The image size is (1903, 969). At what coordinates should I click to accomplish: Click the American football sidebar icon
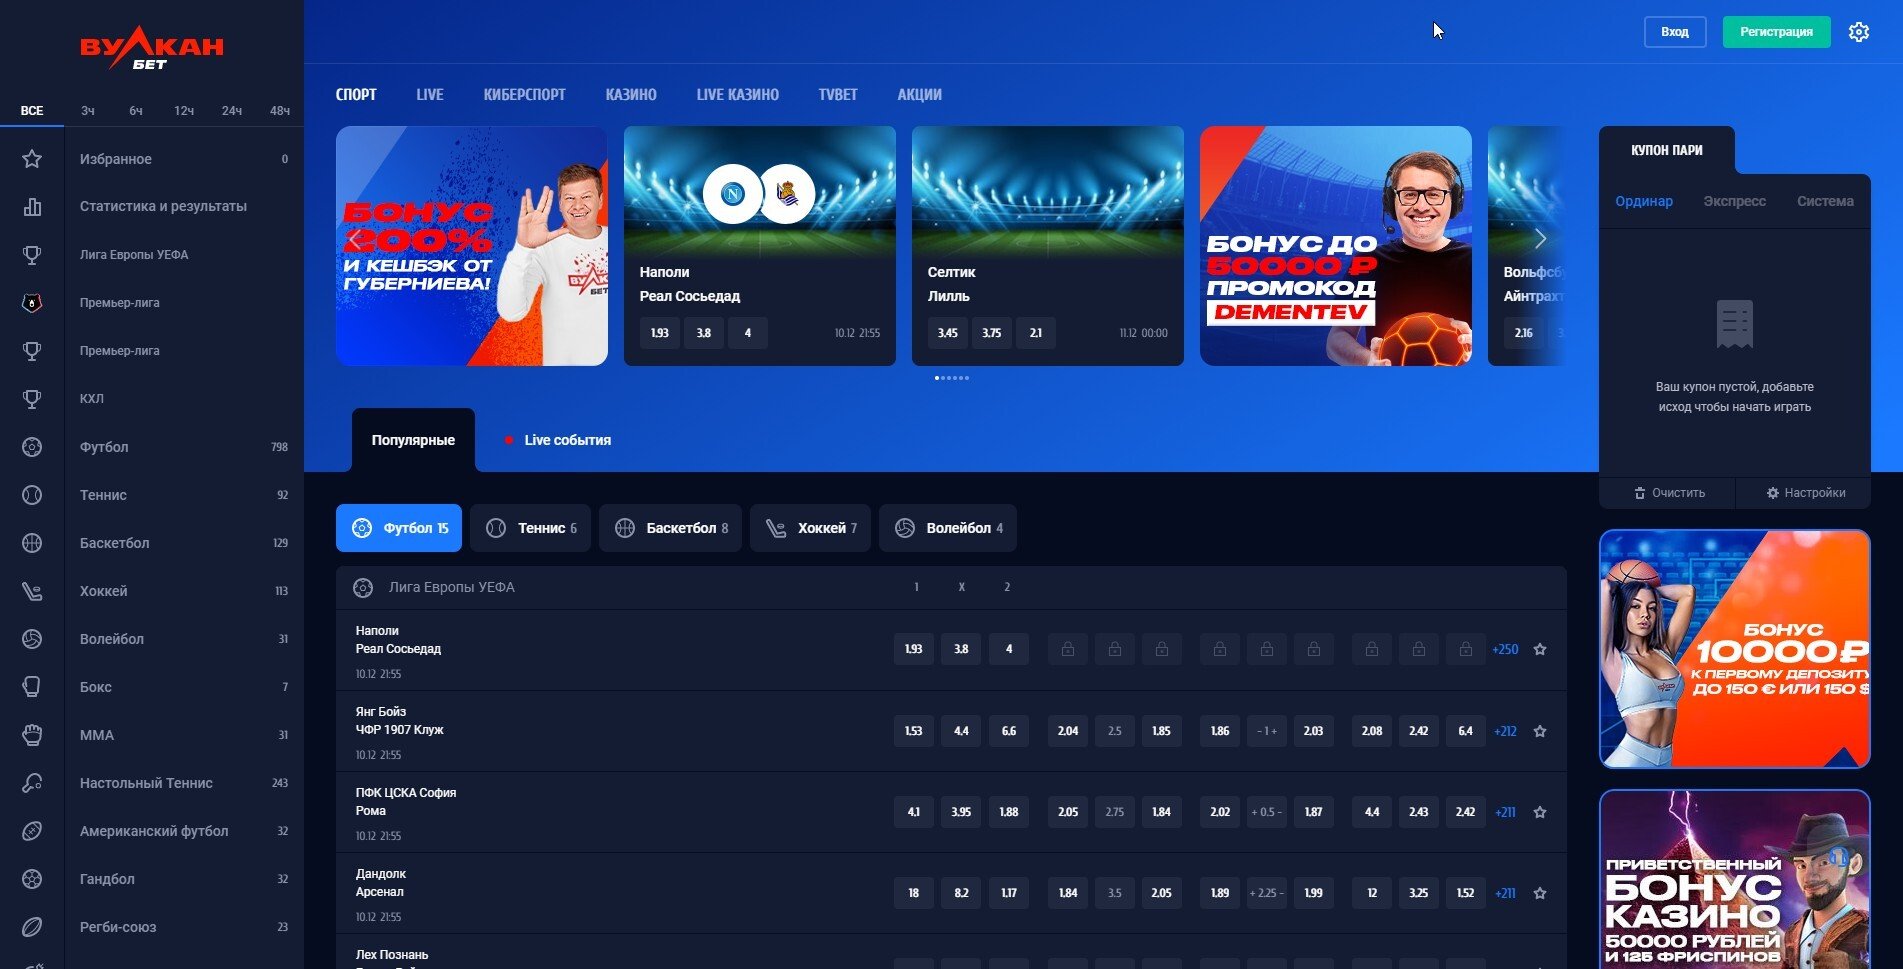[32, 831]
